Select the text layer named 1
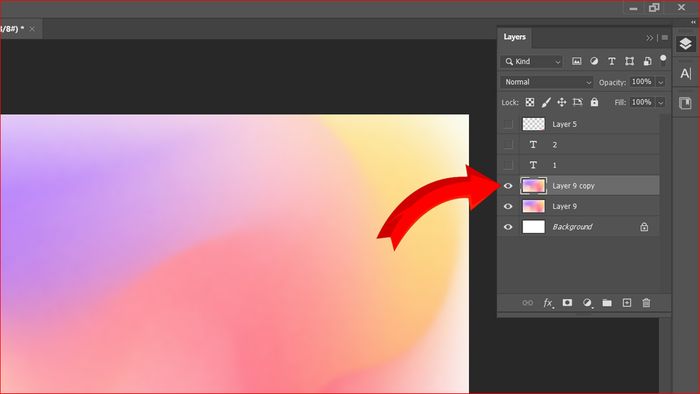This screenshot has width=700, height=394. tap(579, 165)
